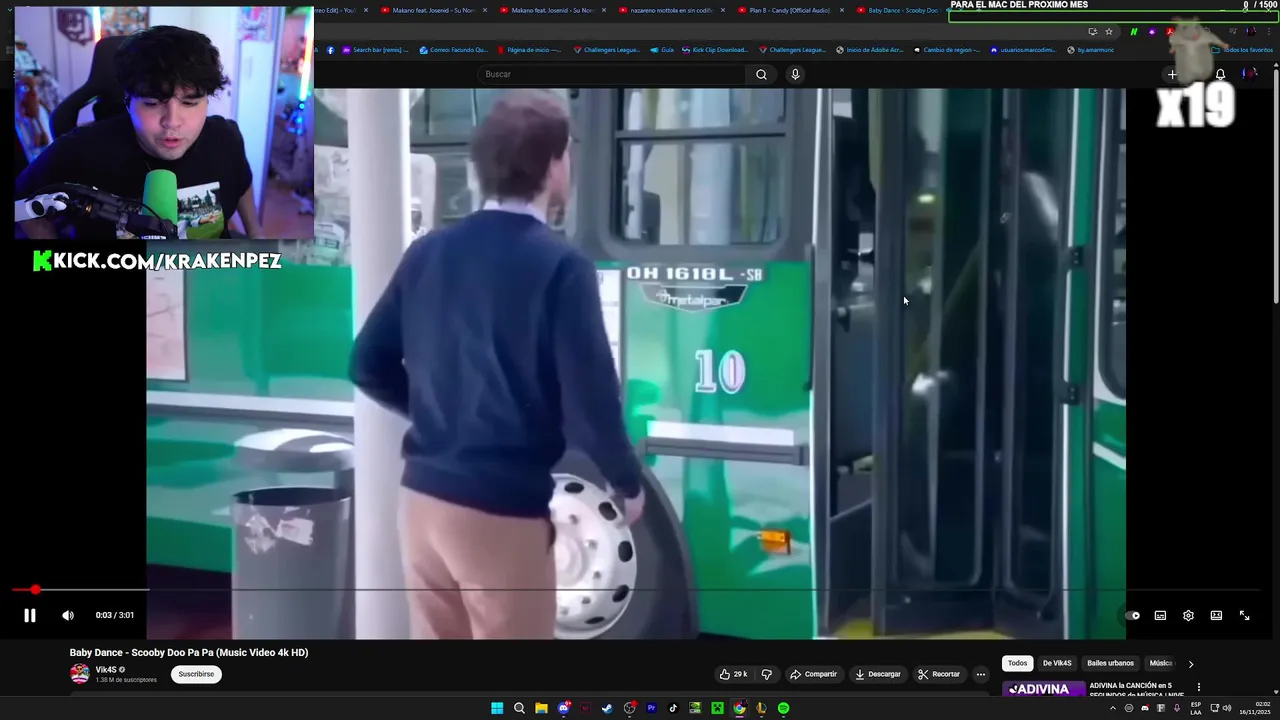Open the create plus button
The image size is (1280, 720).
point(1172,74)
